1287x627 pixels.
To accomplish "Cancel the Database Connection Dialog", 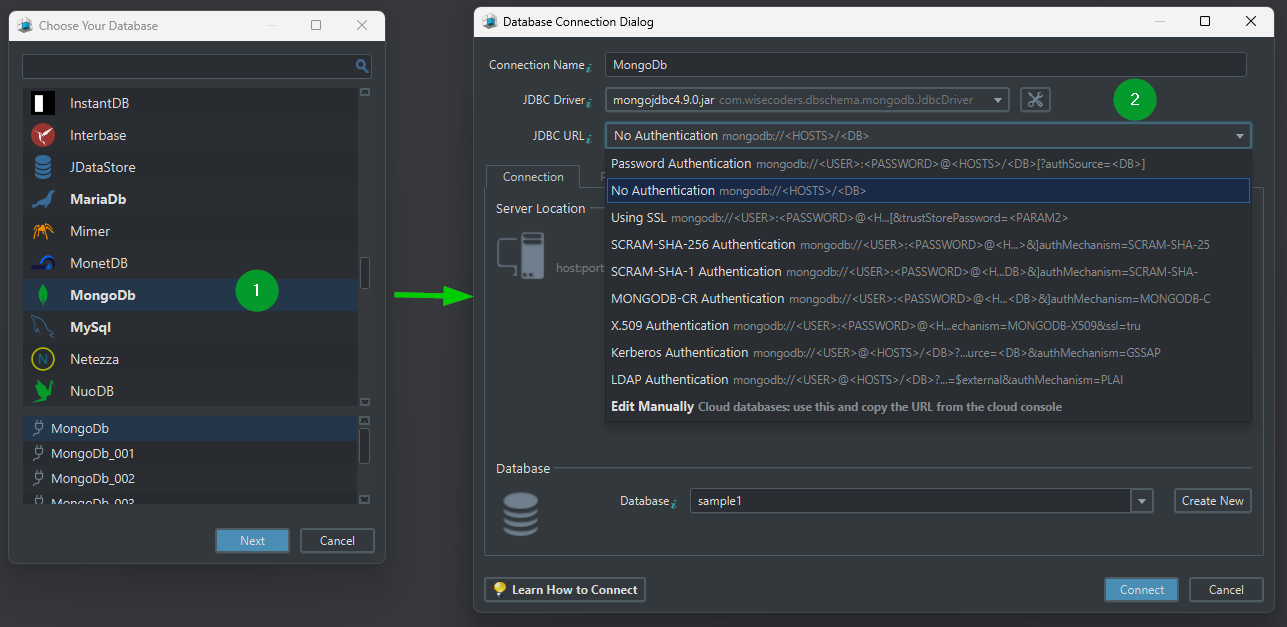I will [x=1226, y=590].
